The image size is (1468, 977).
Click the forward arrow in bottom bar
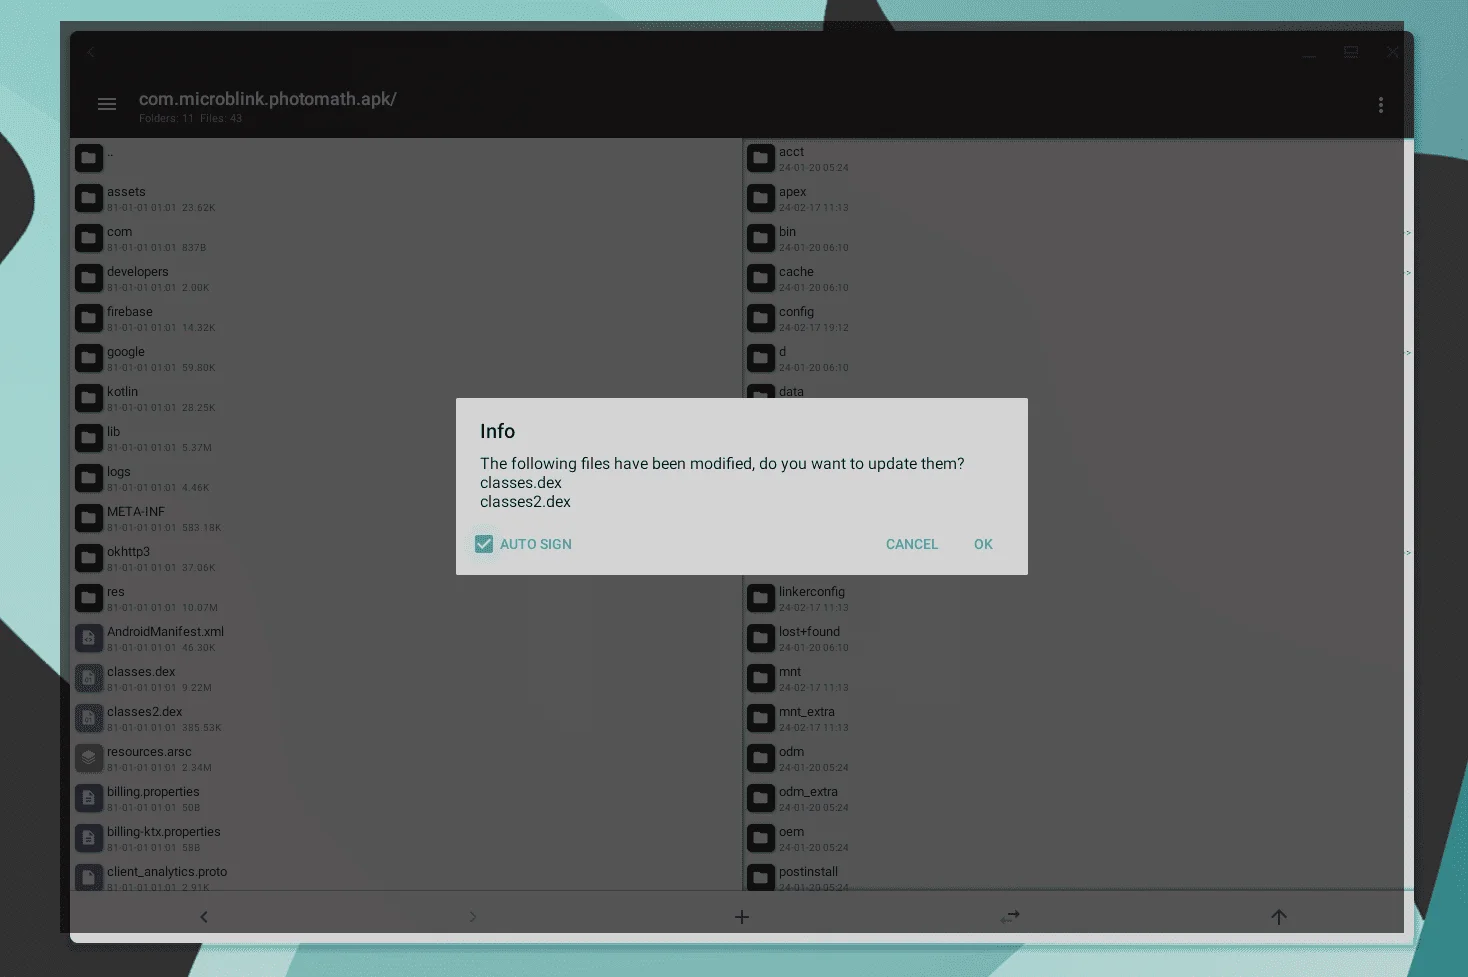[473, 917]
